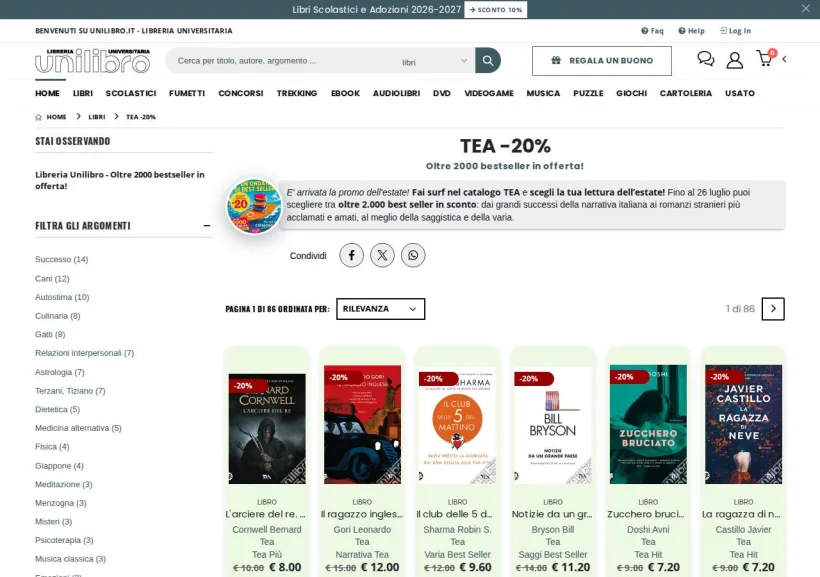Open the CARTOLERIA menu item
Image resolution: width=820 pixels, height=577 pixels.
(x=686, y=93)
